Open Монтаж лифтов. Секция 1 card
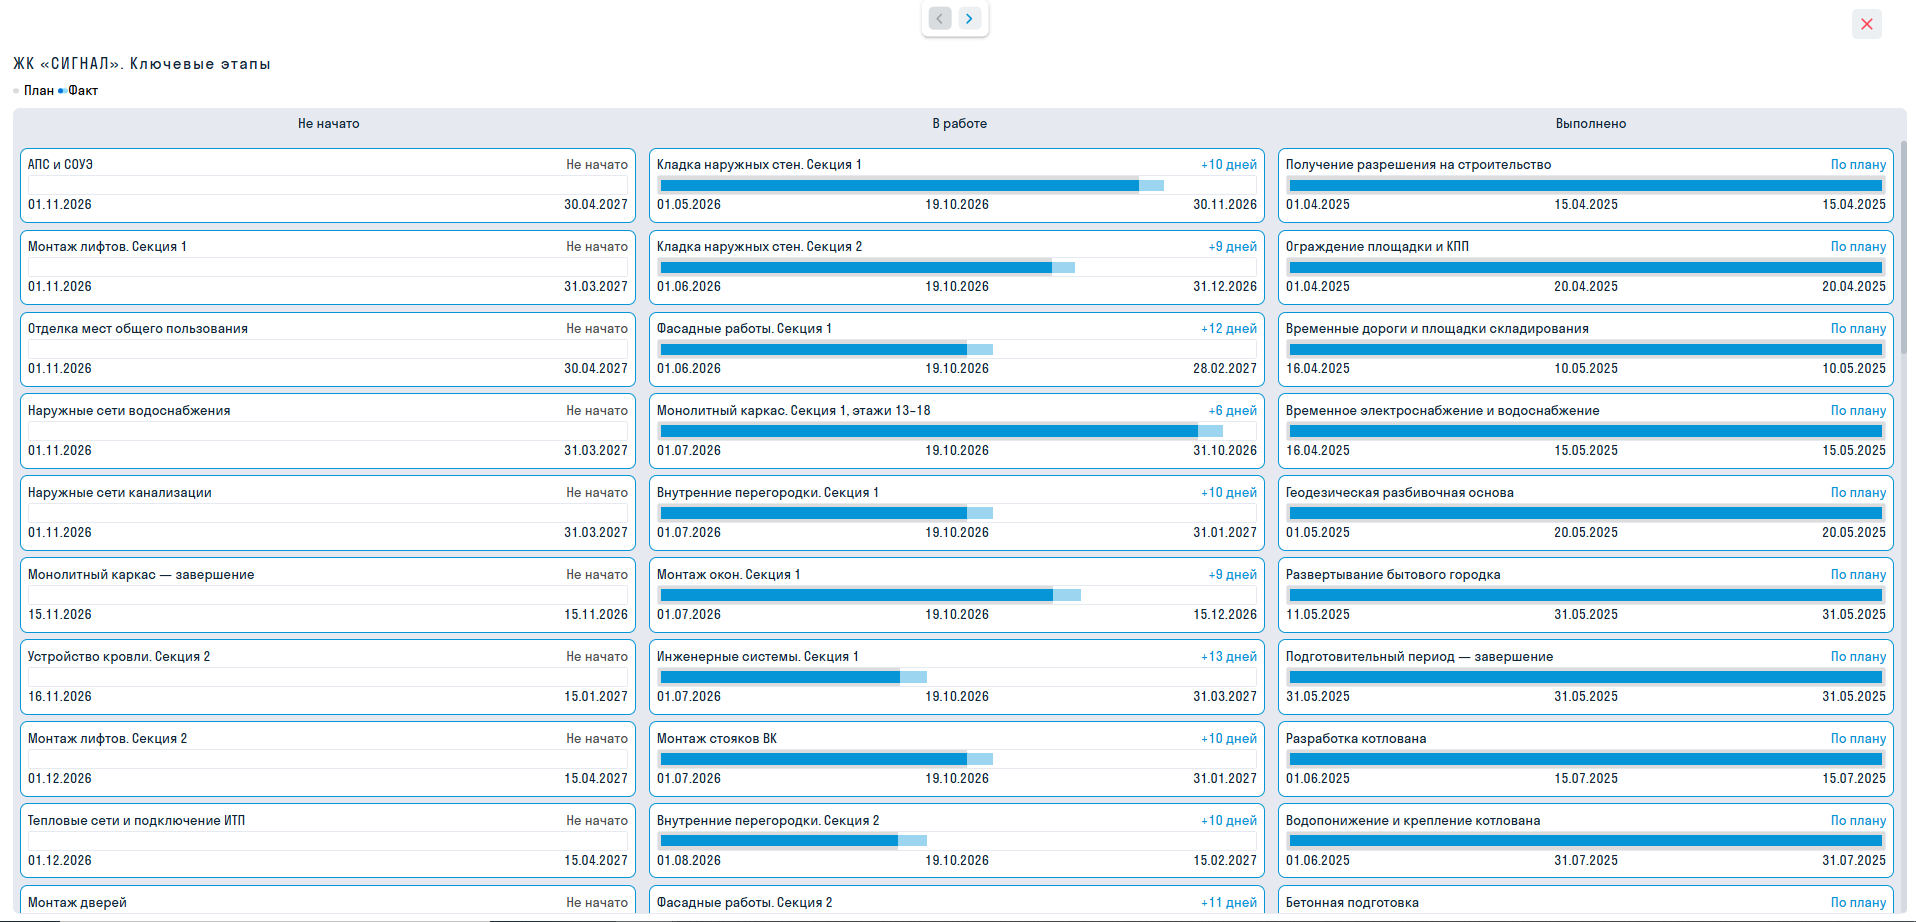The image size is (1916, 922). click(x=328, y=267)
